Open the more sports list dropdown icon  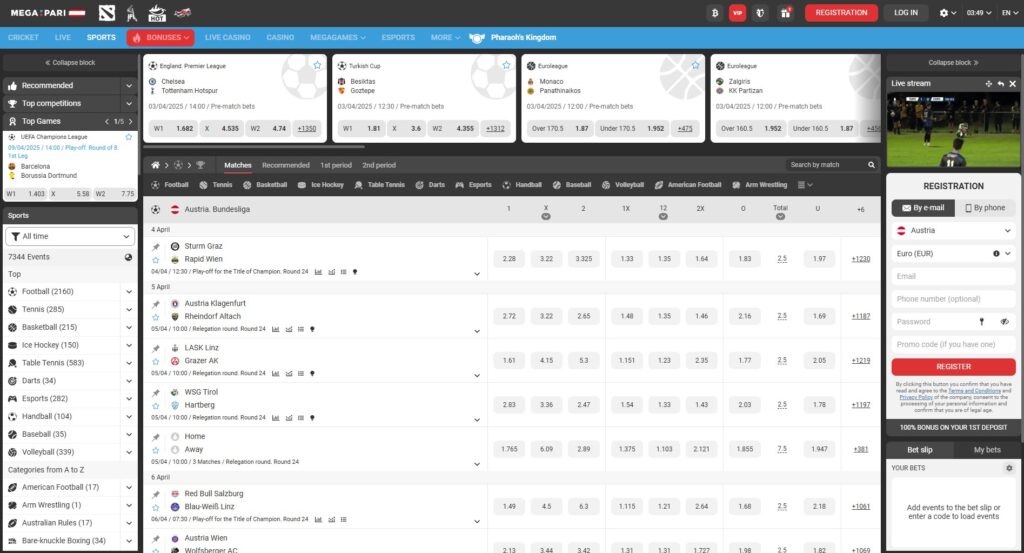[805, 185]
